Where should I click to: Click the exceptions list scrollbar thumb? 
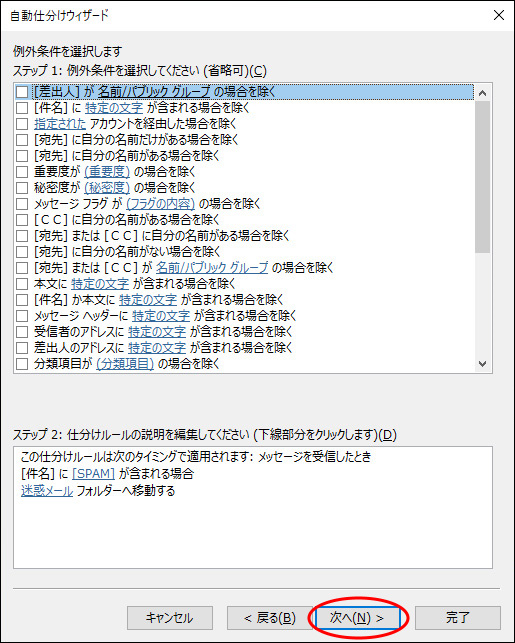[483, 177]
